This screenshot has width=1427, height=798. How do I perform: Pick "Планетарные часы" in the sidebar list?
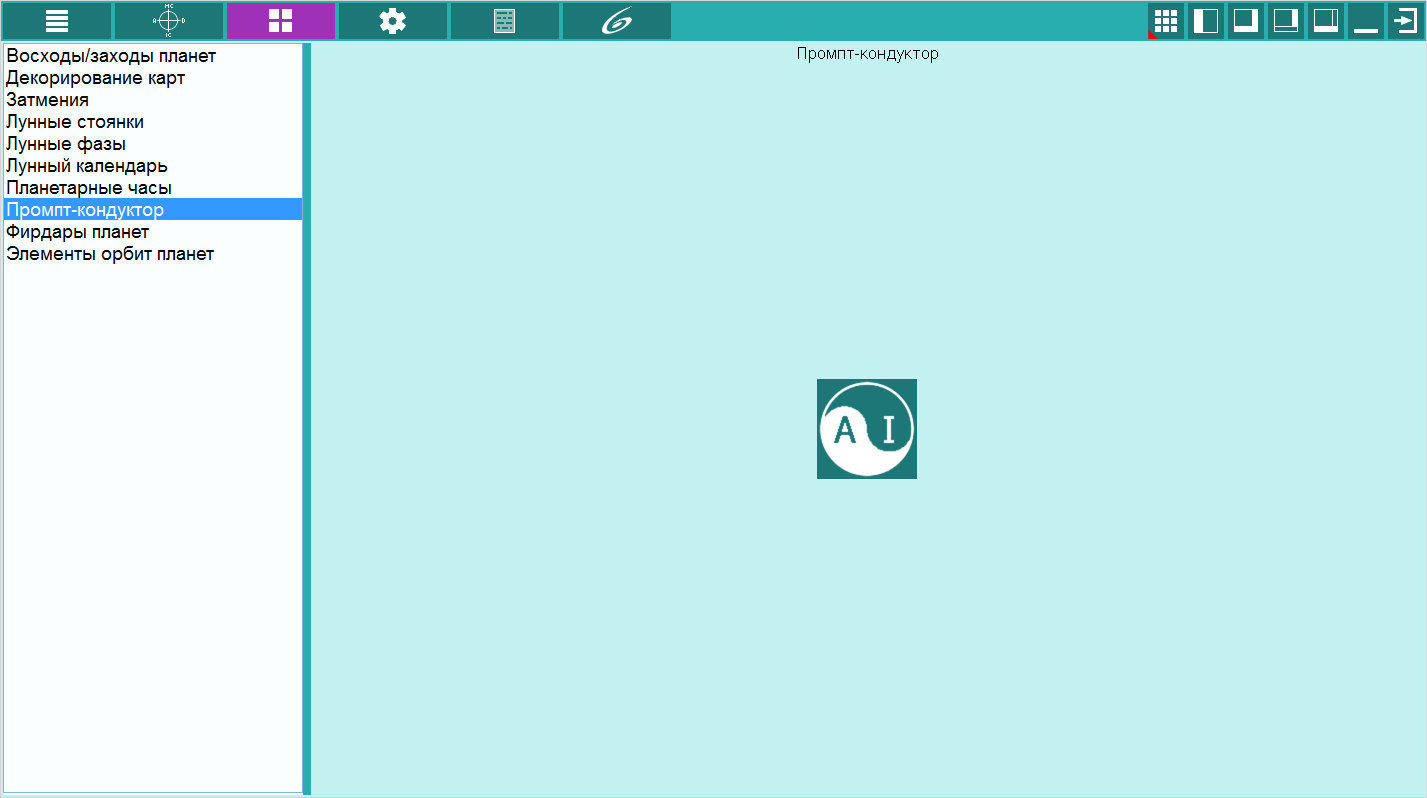pyautogui.click(x=89, y=188)
